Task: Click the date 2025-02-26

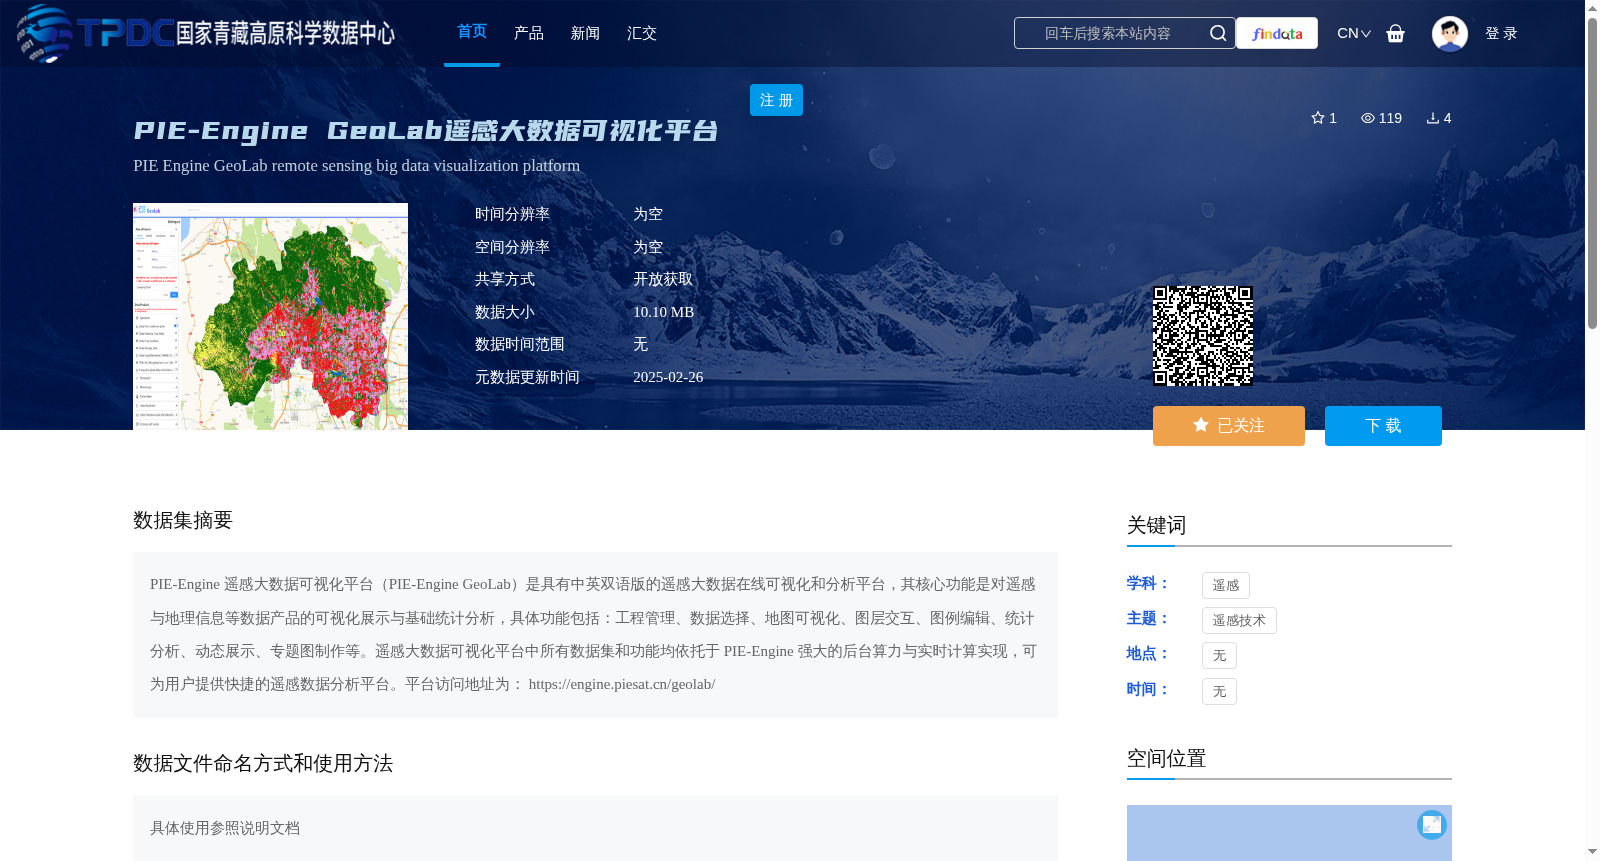Action: click(668, 377)
